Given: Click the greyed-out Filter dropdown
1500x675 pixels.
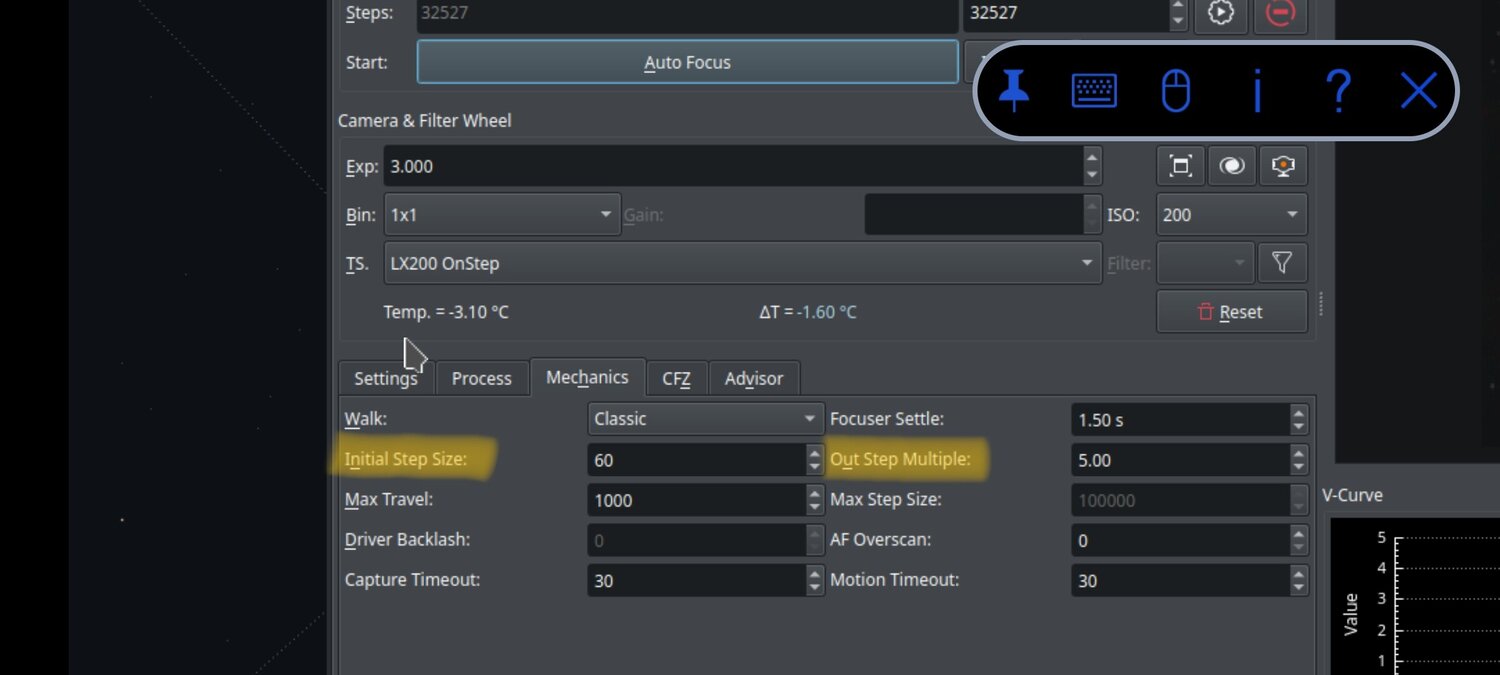Looking at the screenshot, I should pyautogui.click(x=1205, y=263).
